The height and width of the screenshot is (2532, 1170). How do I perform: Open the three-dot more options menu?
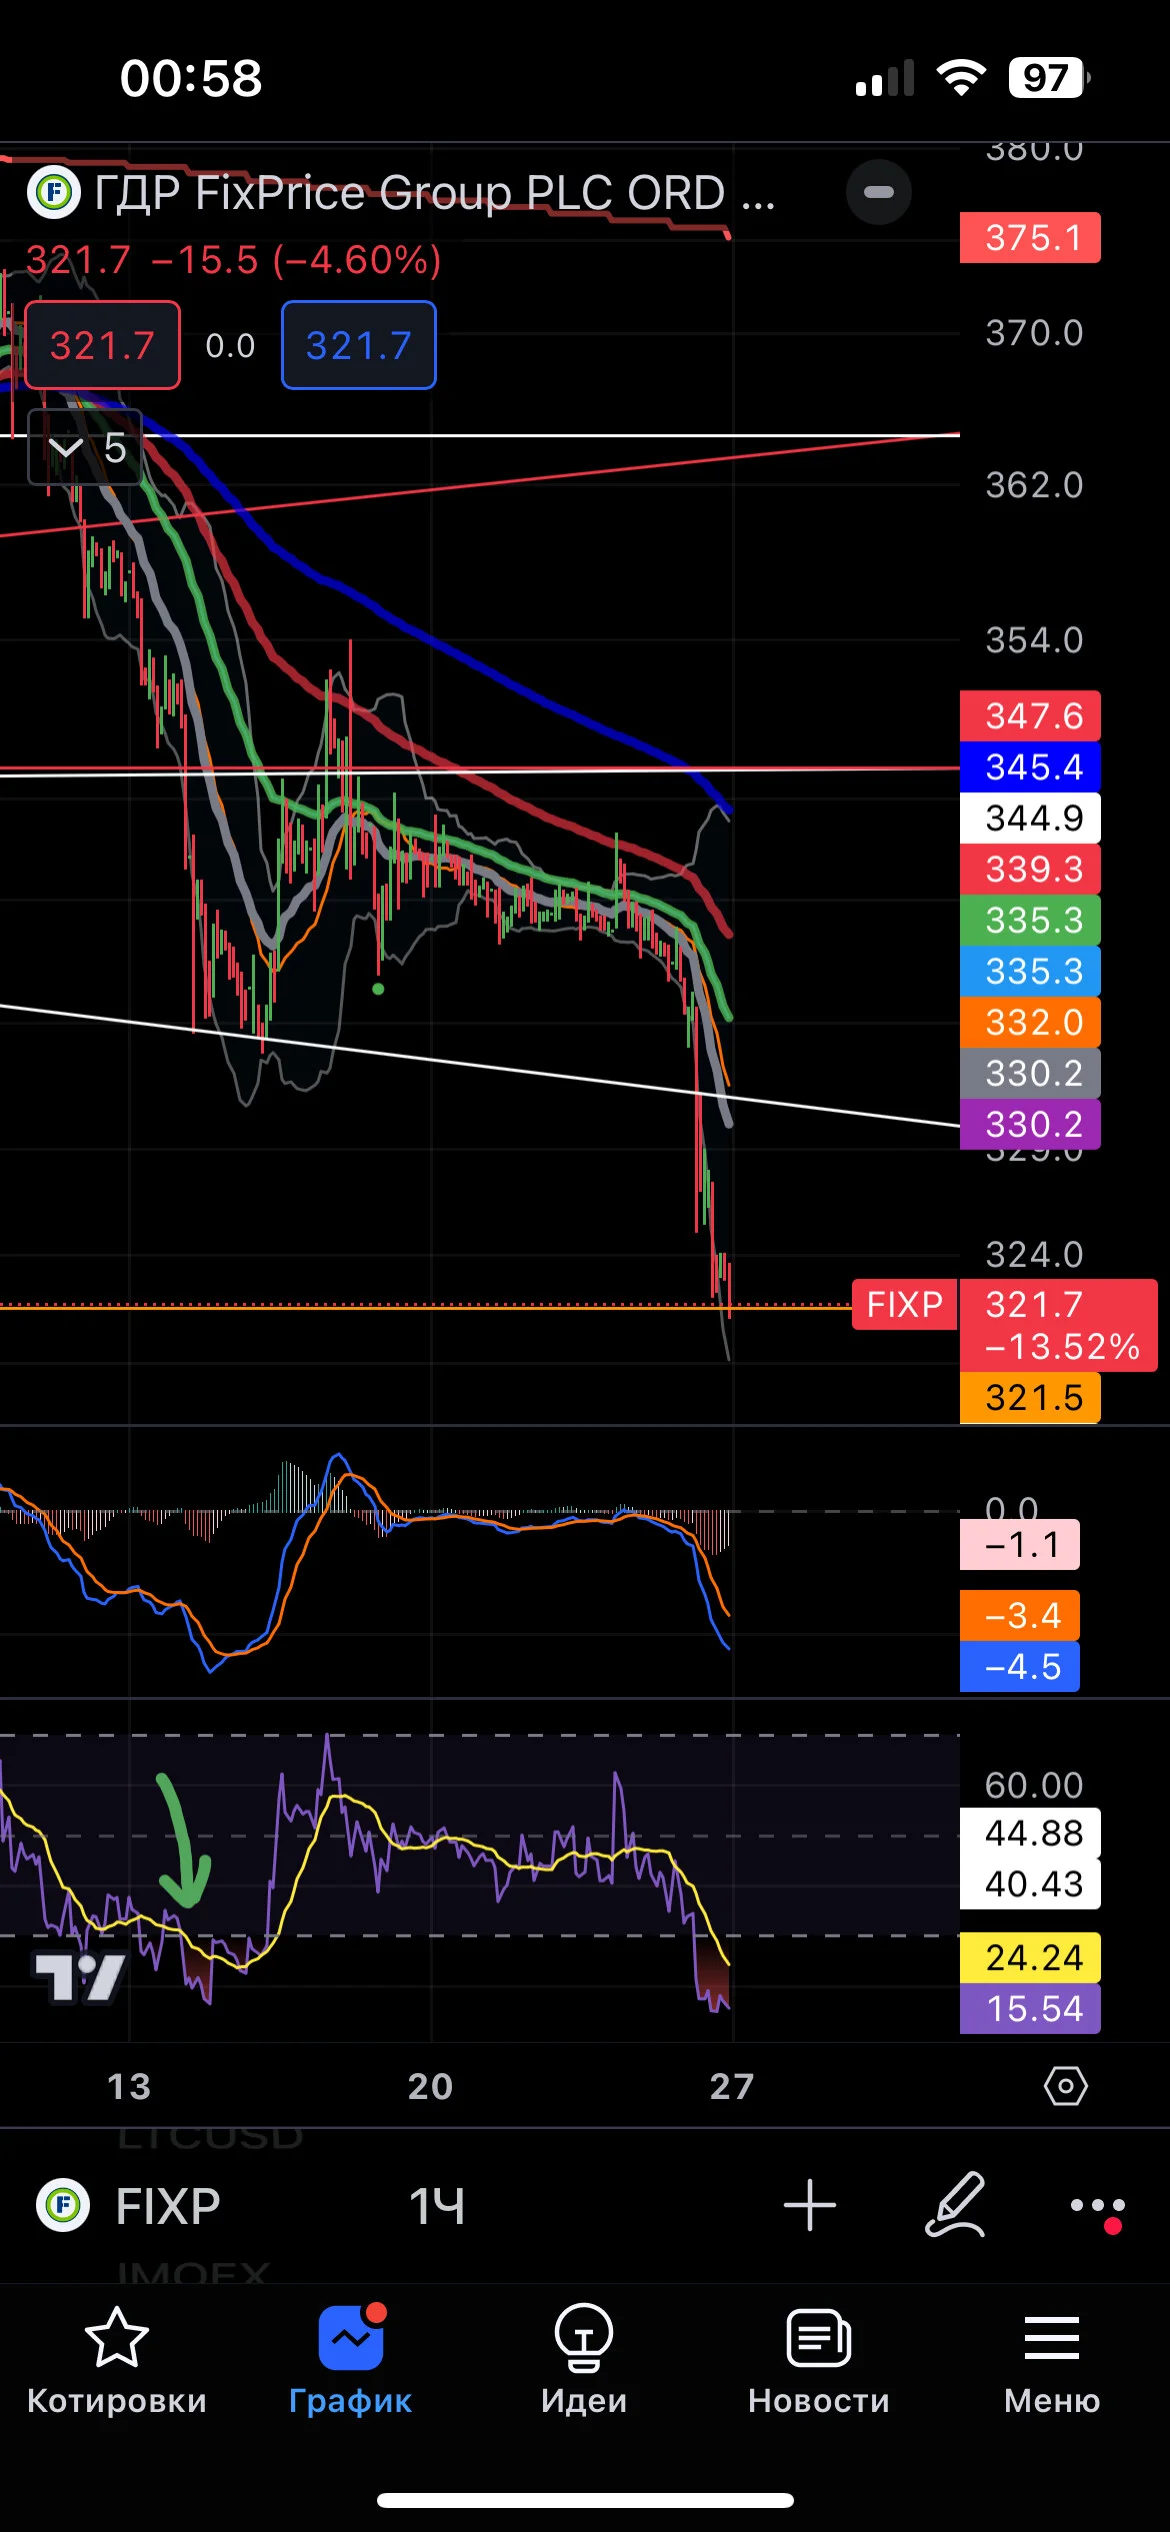pyautogui.click(x=1098, y=2207)
